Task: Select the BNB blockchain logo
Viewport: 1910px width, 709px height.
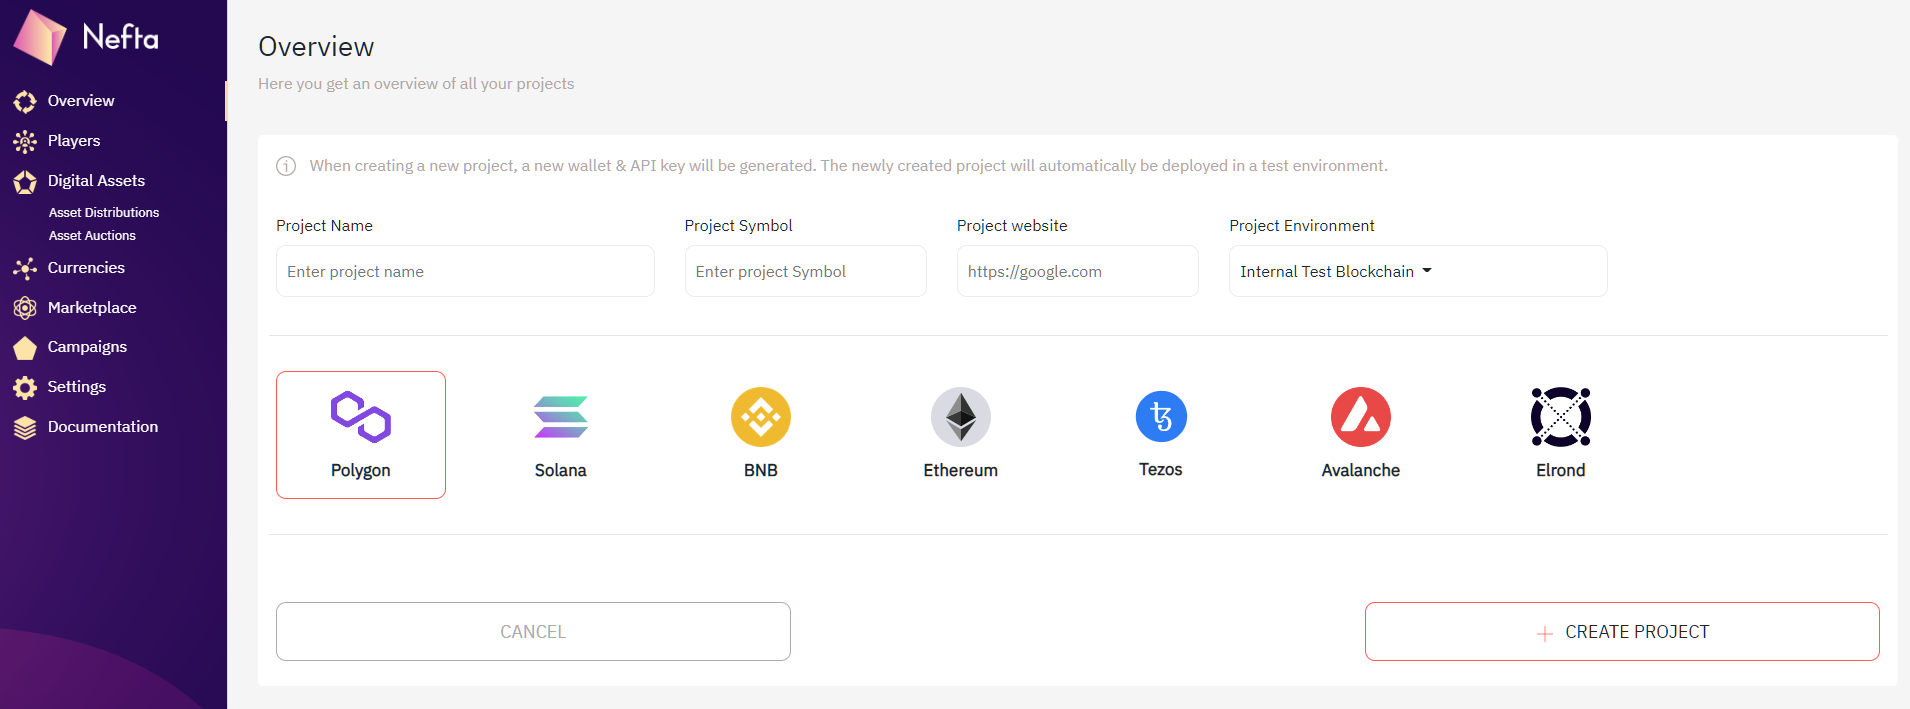Action: click(761, 417)
